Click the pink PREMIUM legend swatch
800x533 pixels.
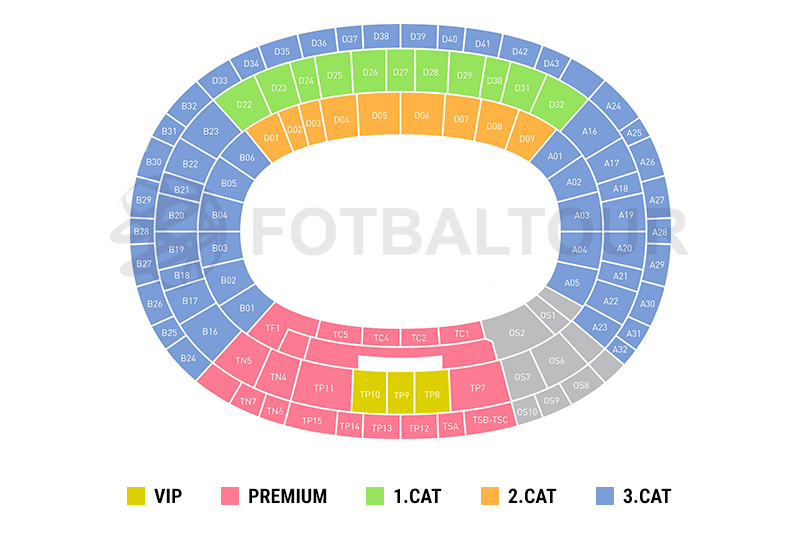tap(230, 495)
